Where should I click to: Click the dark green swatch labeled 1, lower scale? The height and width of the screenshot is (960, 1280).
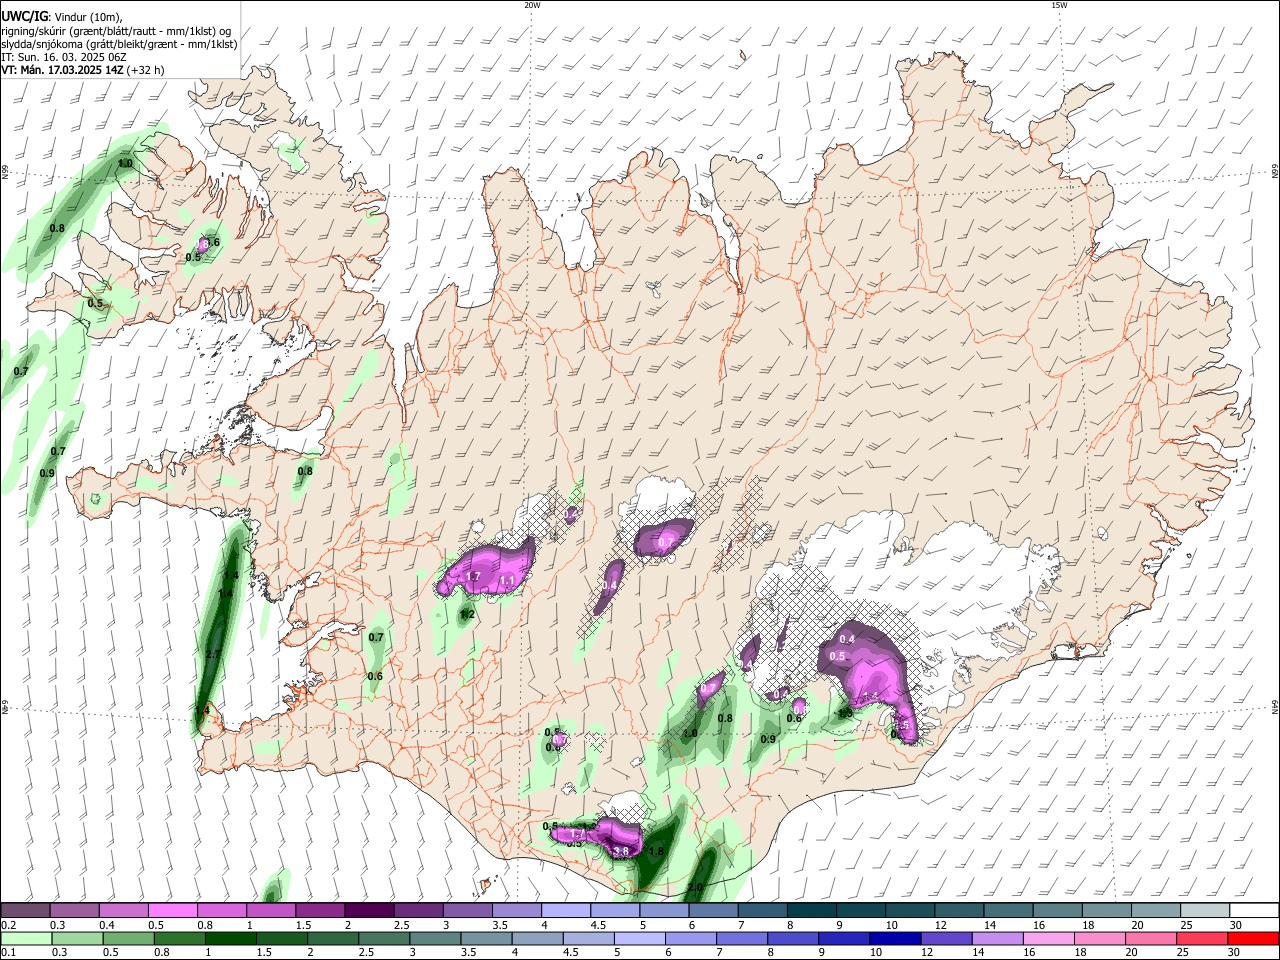(x=230, y=938)
